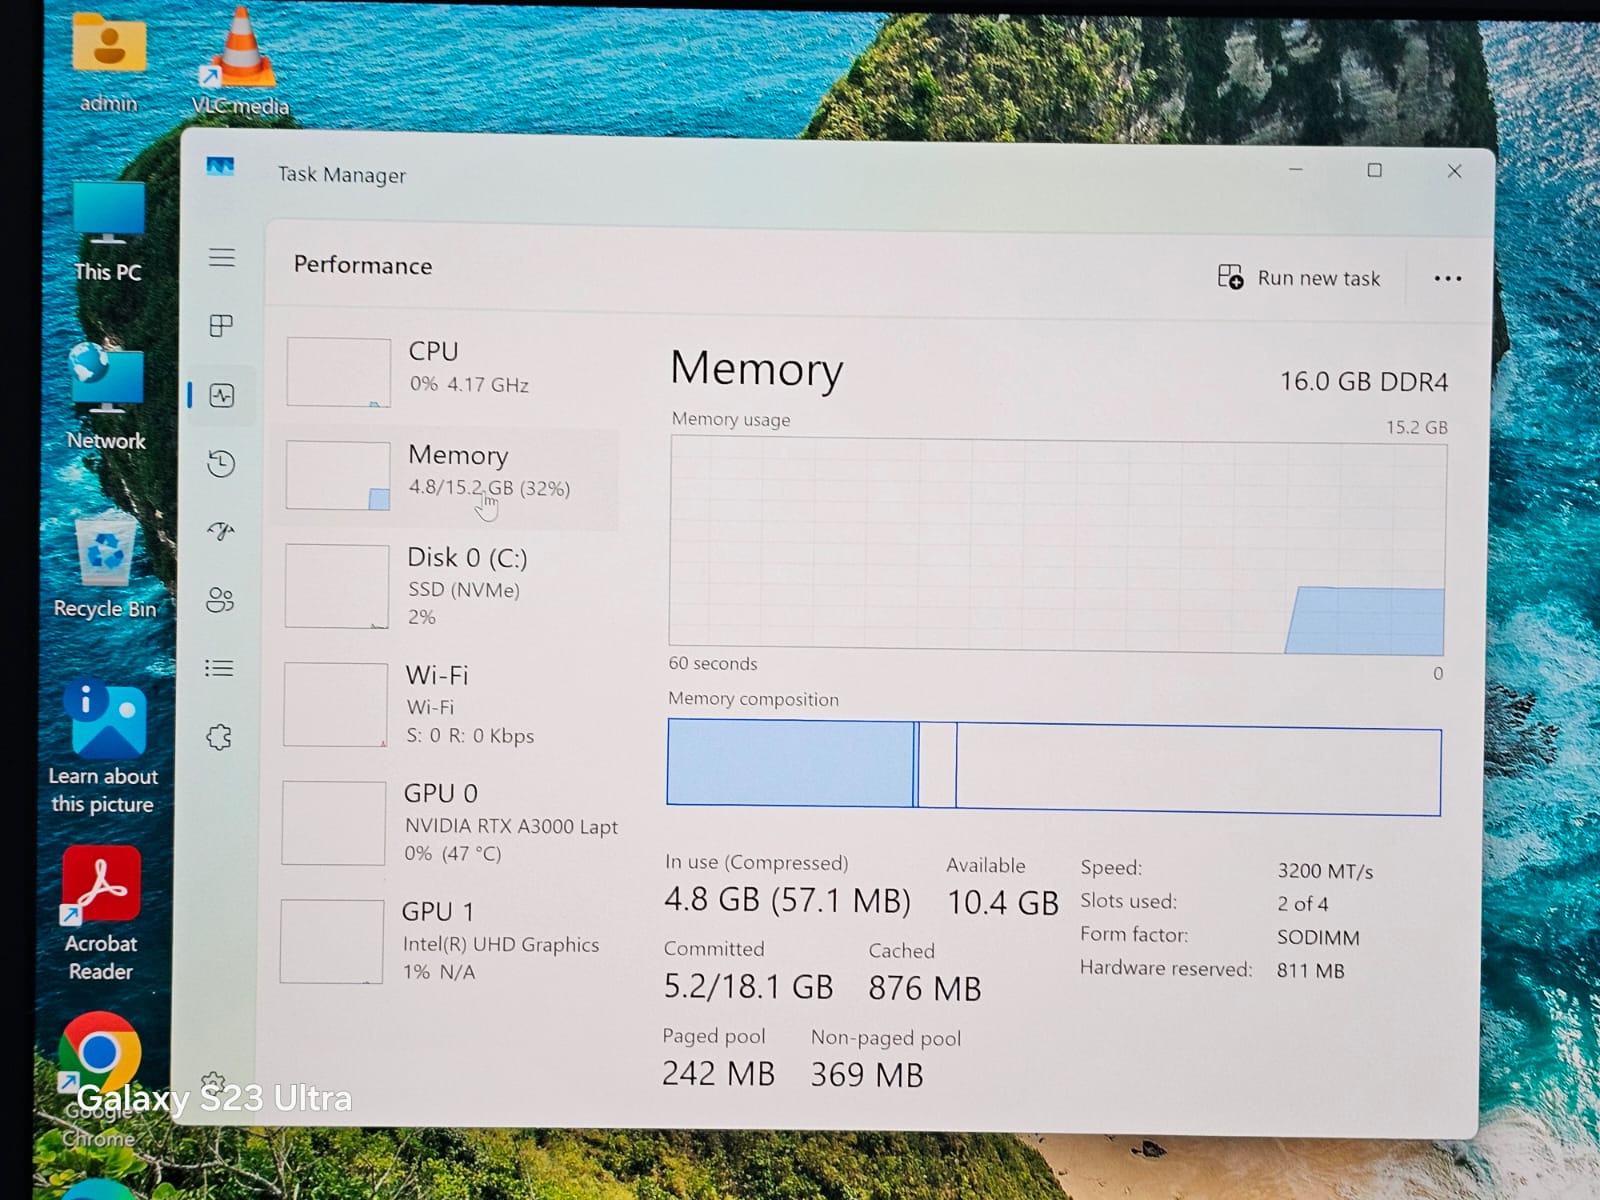Open the Recycle Bin desktop icon

(105, 566)
